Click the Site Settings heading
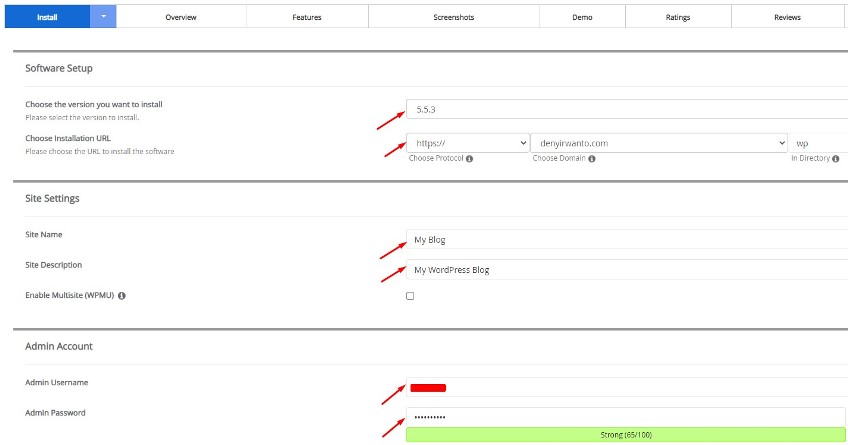Viewport: 848px width, 445px height. click(52, 198)
